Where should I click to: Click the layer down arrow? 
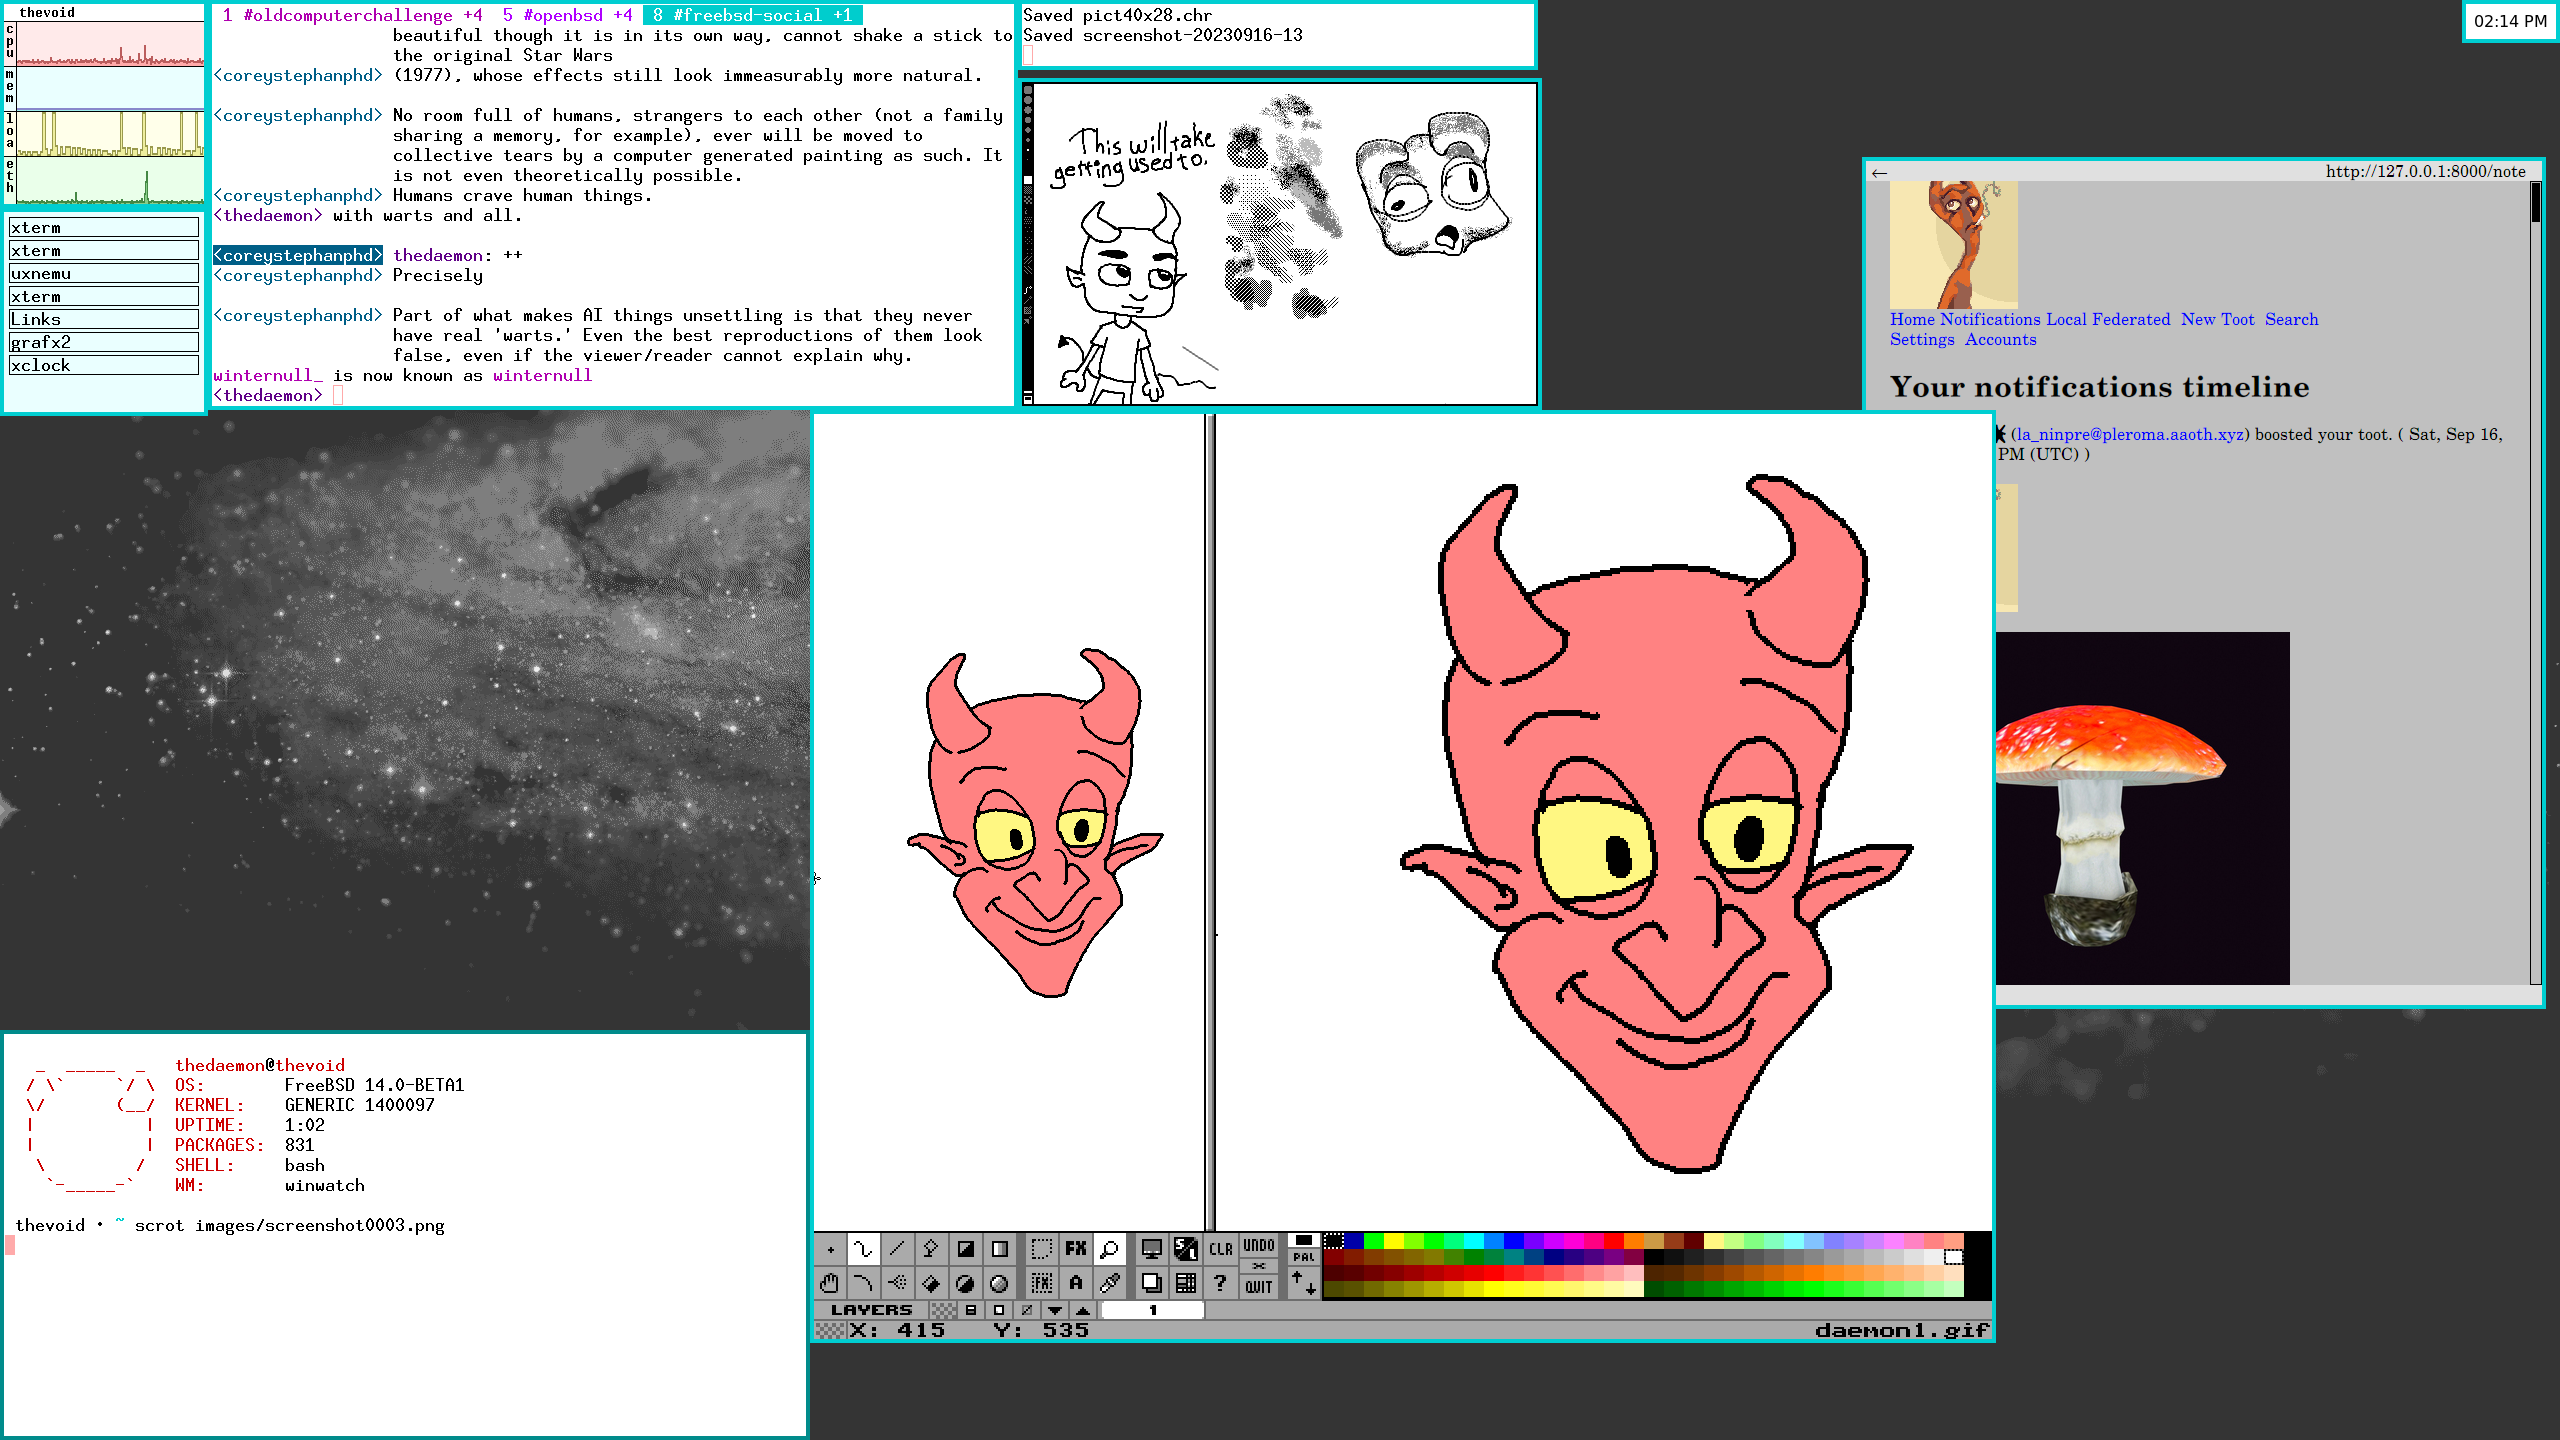coord(1055,1310)
